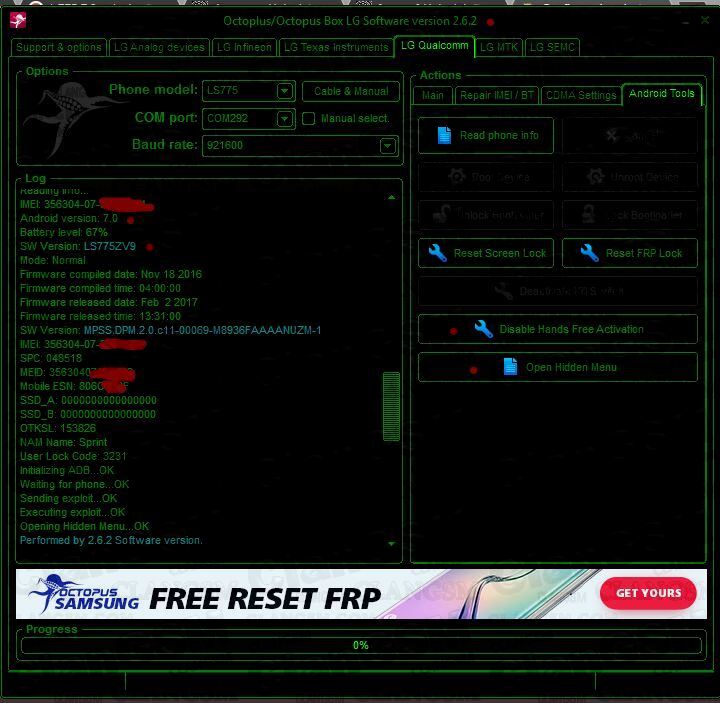This screenshot has width=720, height=703.
Task: Click the 'SSD_B: 0000000000000000' log line
Action: click(88, 415)
